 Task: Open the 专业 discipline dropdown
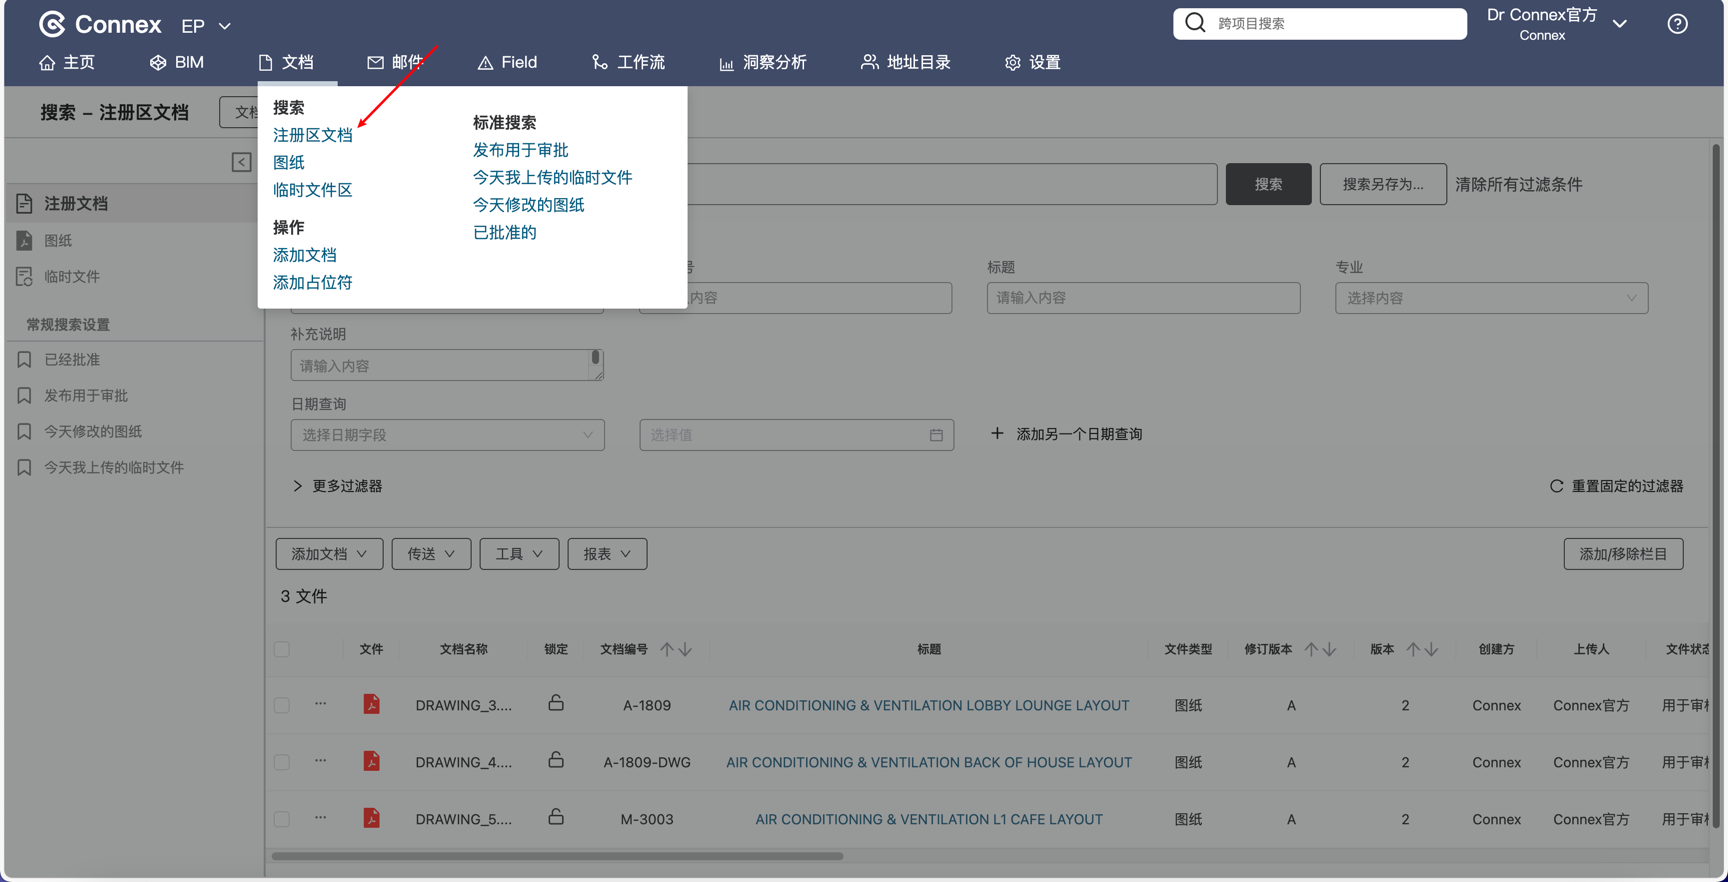[x=1490, y=298]
